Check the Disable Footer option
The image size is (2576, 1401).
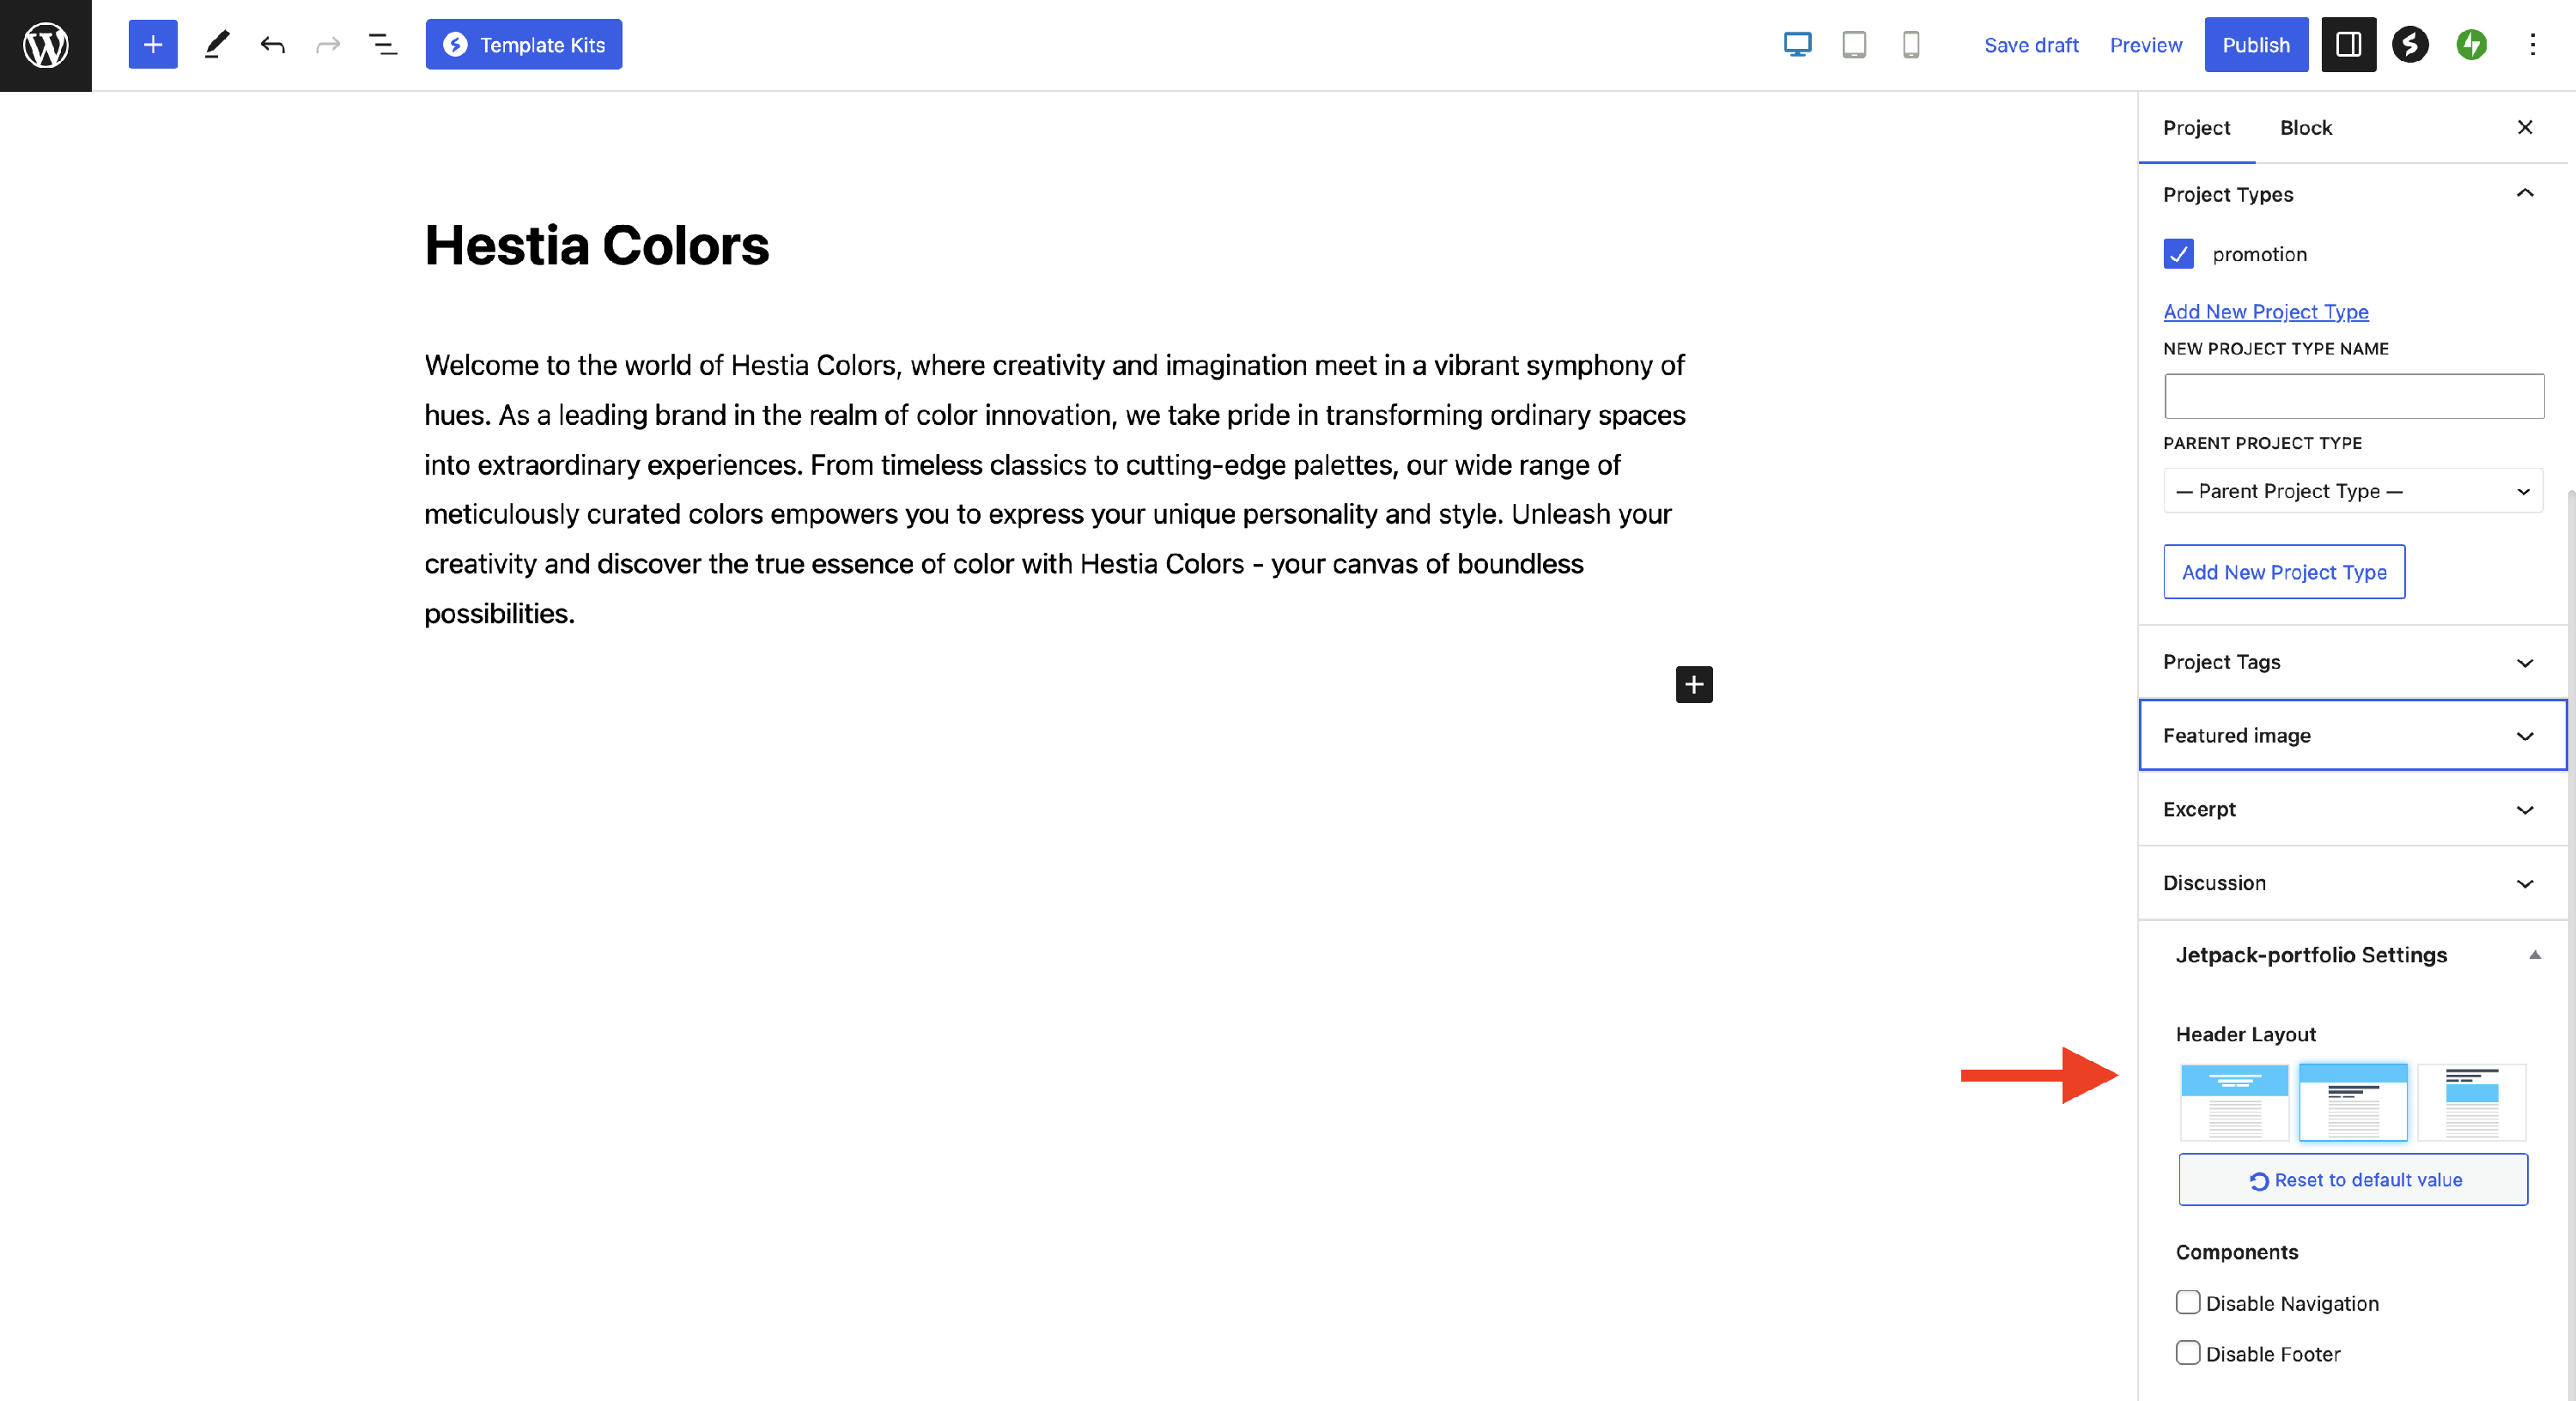(2188, 1353)
